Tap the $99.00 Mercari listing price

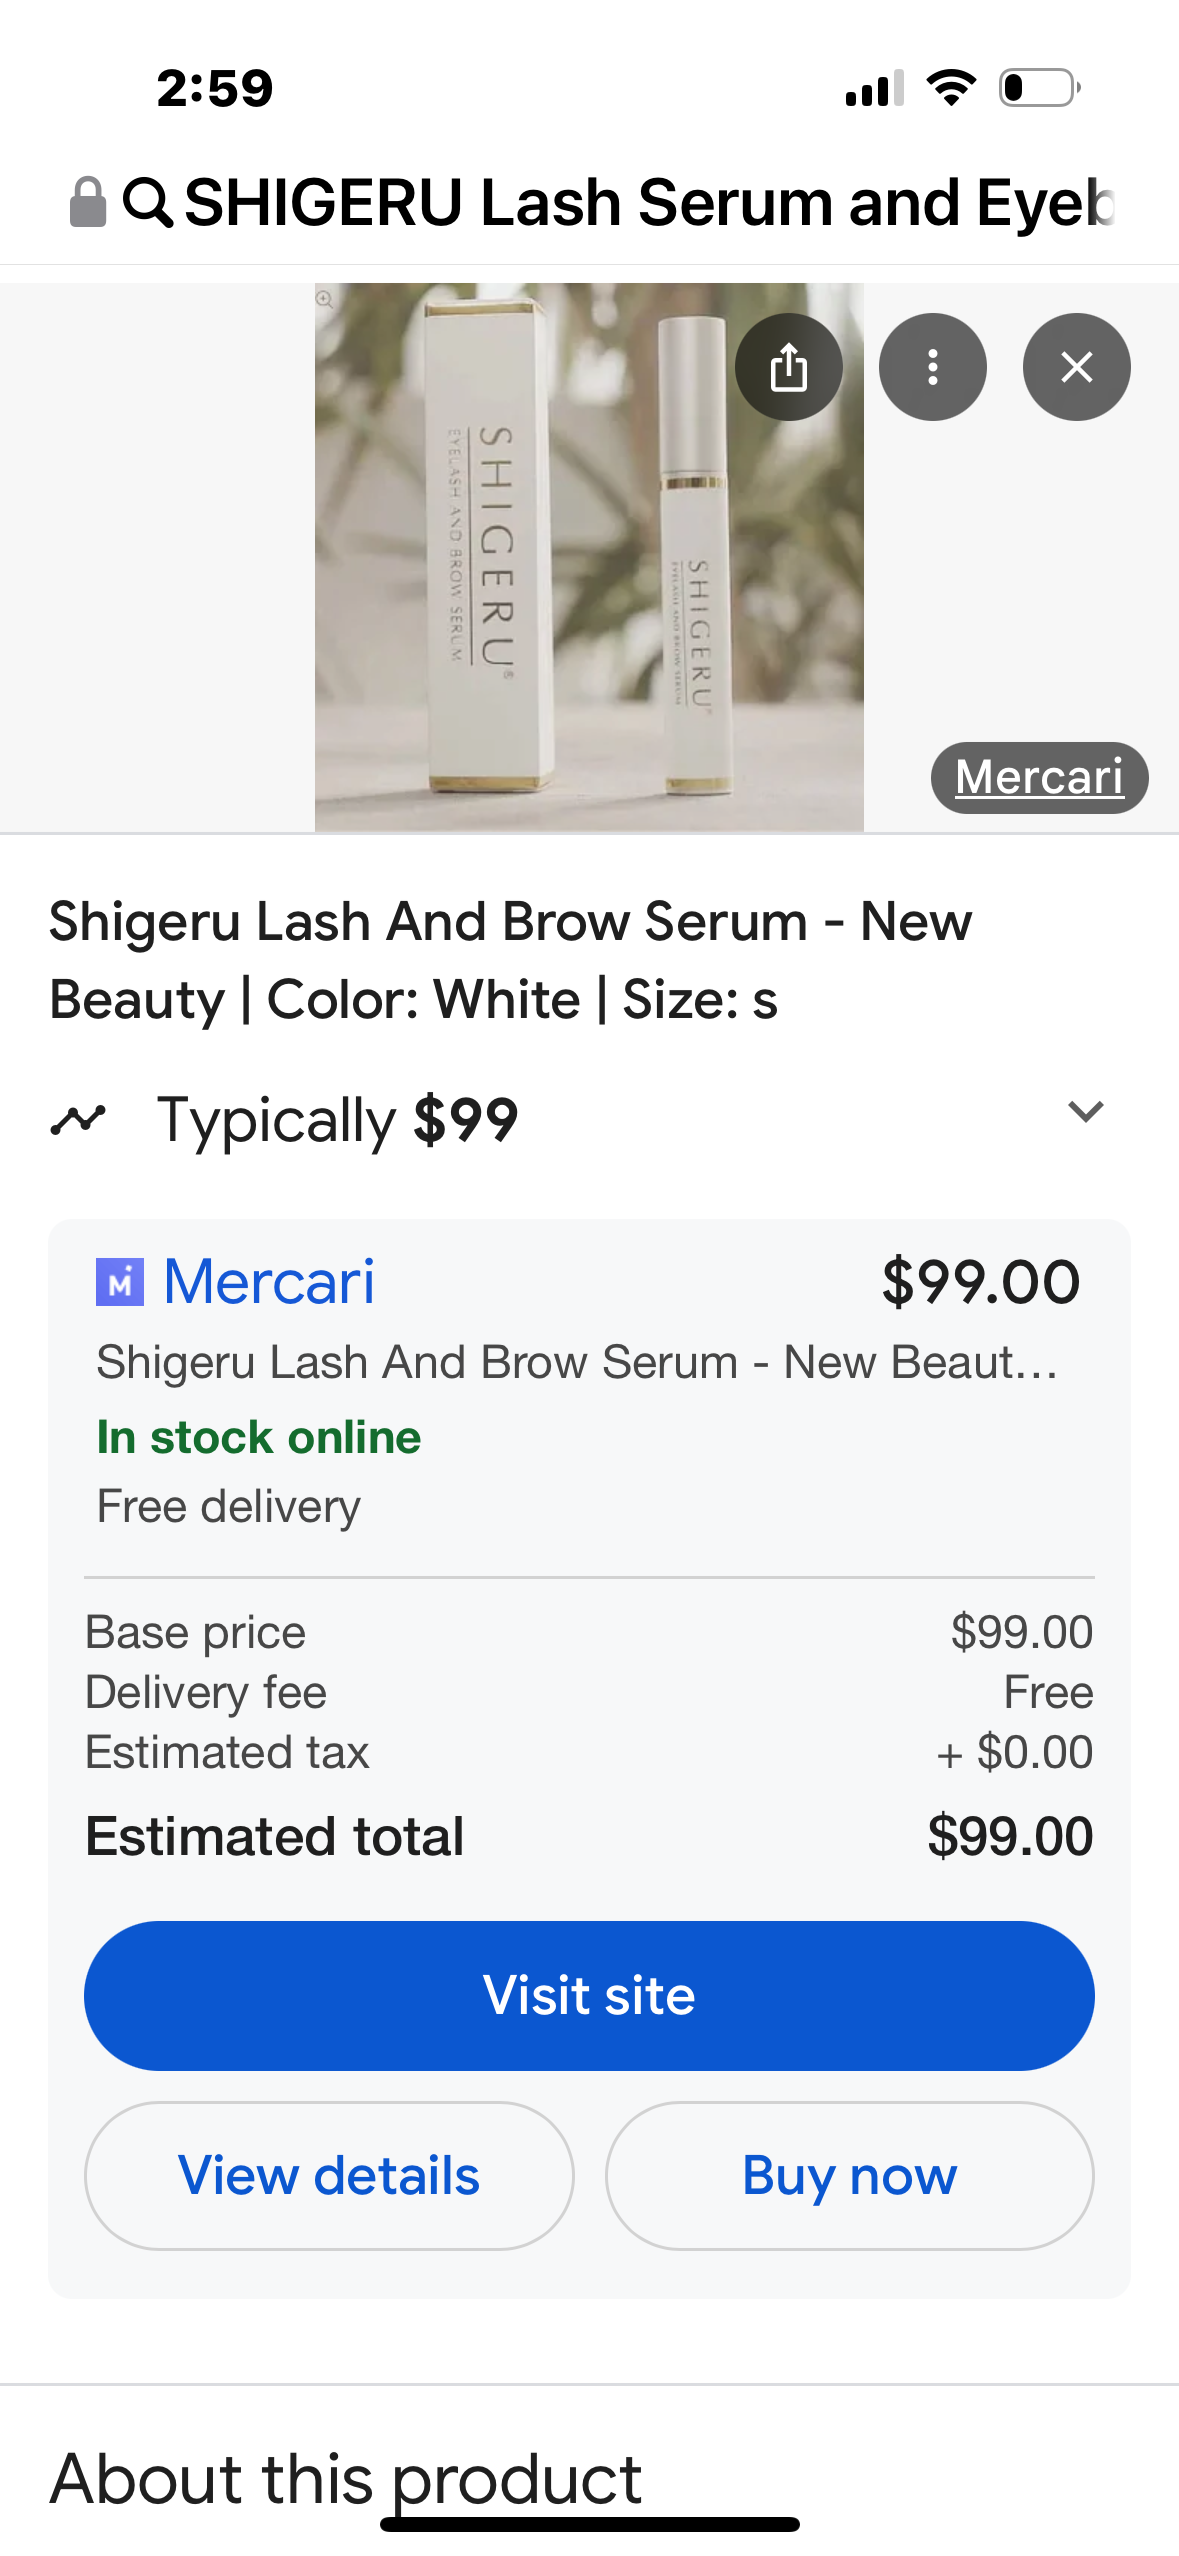(x=980, y=1282)
